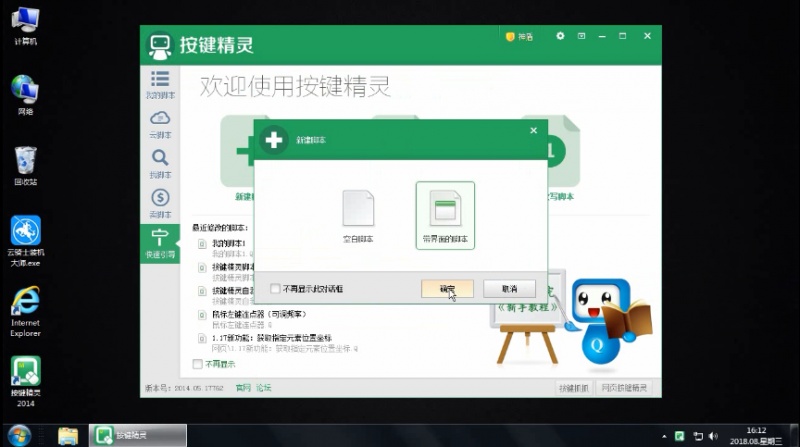Viewport: 800px width, 447px height.
Task: Launch the 网页按键精灵 button
Action: pos(624,388)
